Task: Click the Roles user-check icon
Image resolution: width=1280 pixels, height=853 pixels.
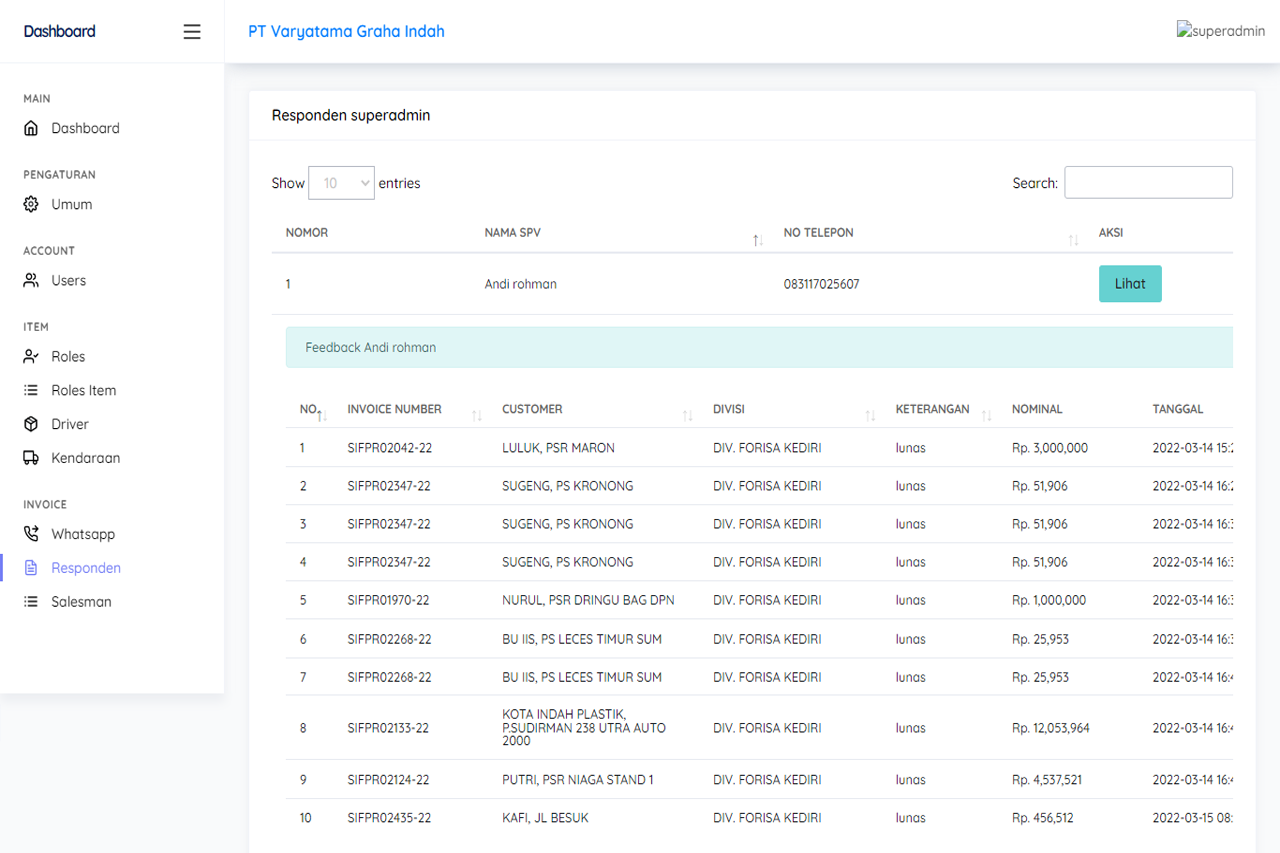Action: (x=31, y=356)
